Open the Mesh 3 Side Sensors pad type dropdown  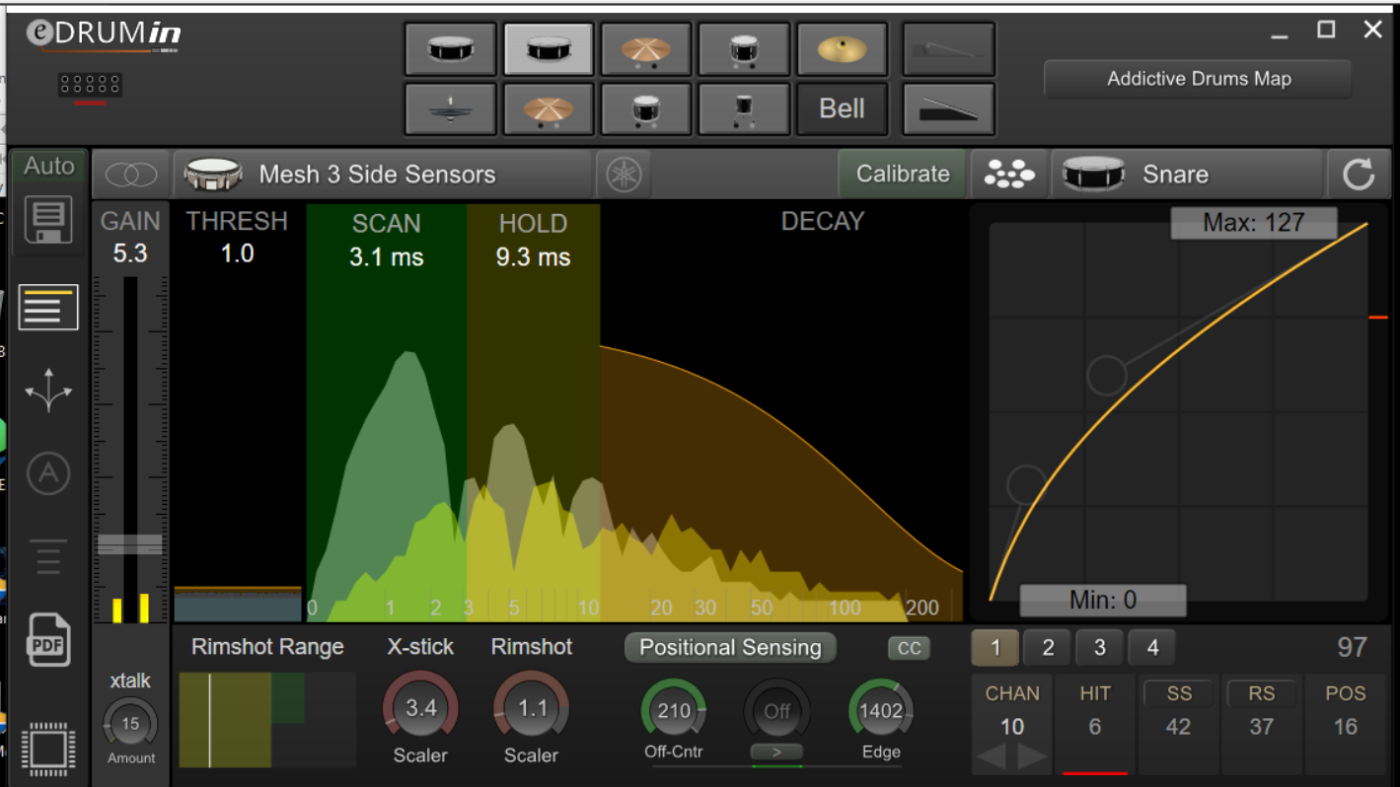(x=384, y=174)
